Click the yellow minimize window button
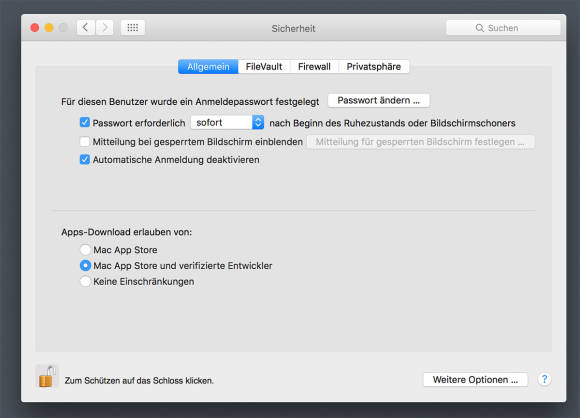This screenshot has height=418, width=580. point(49,28)
